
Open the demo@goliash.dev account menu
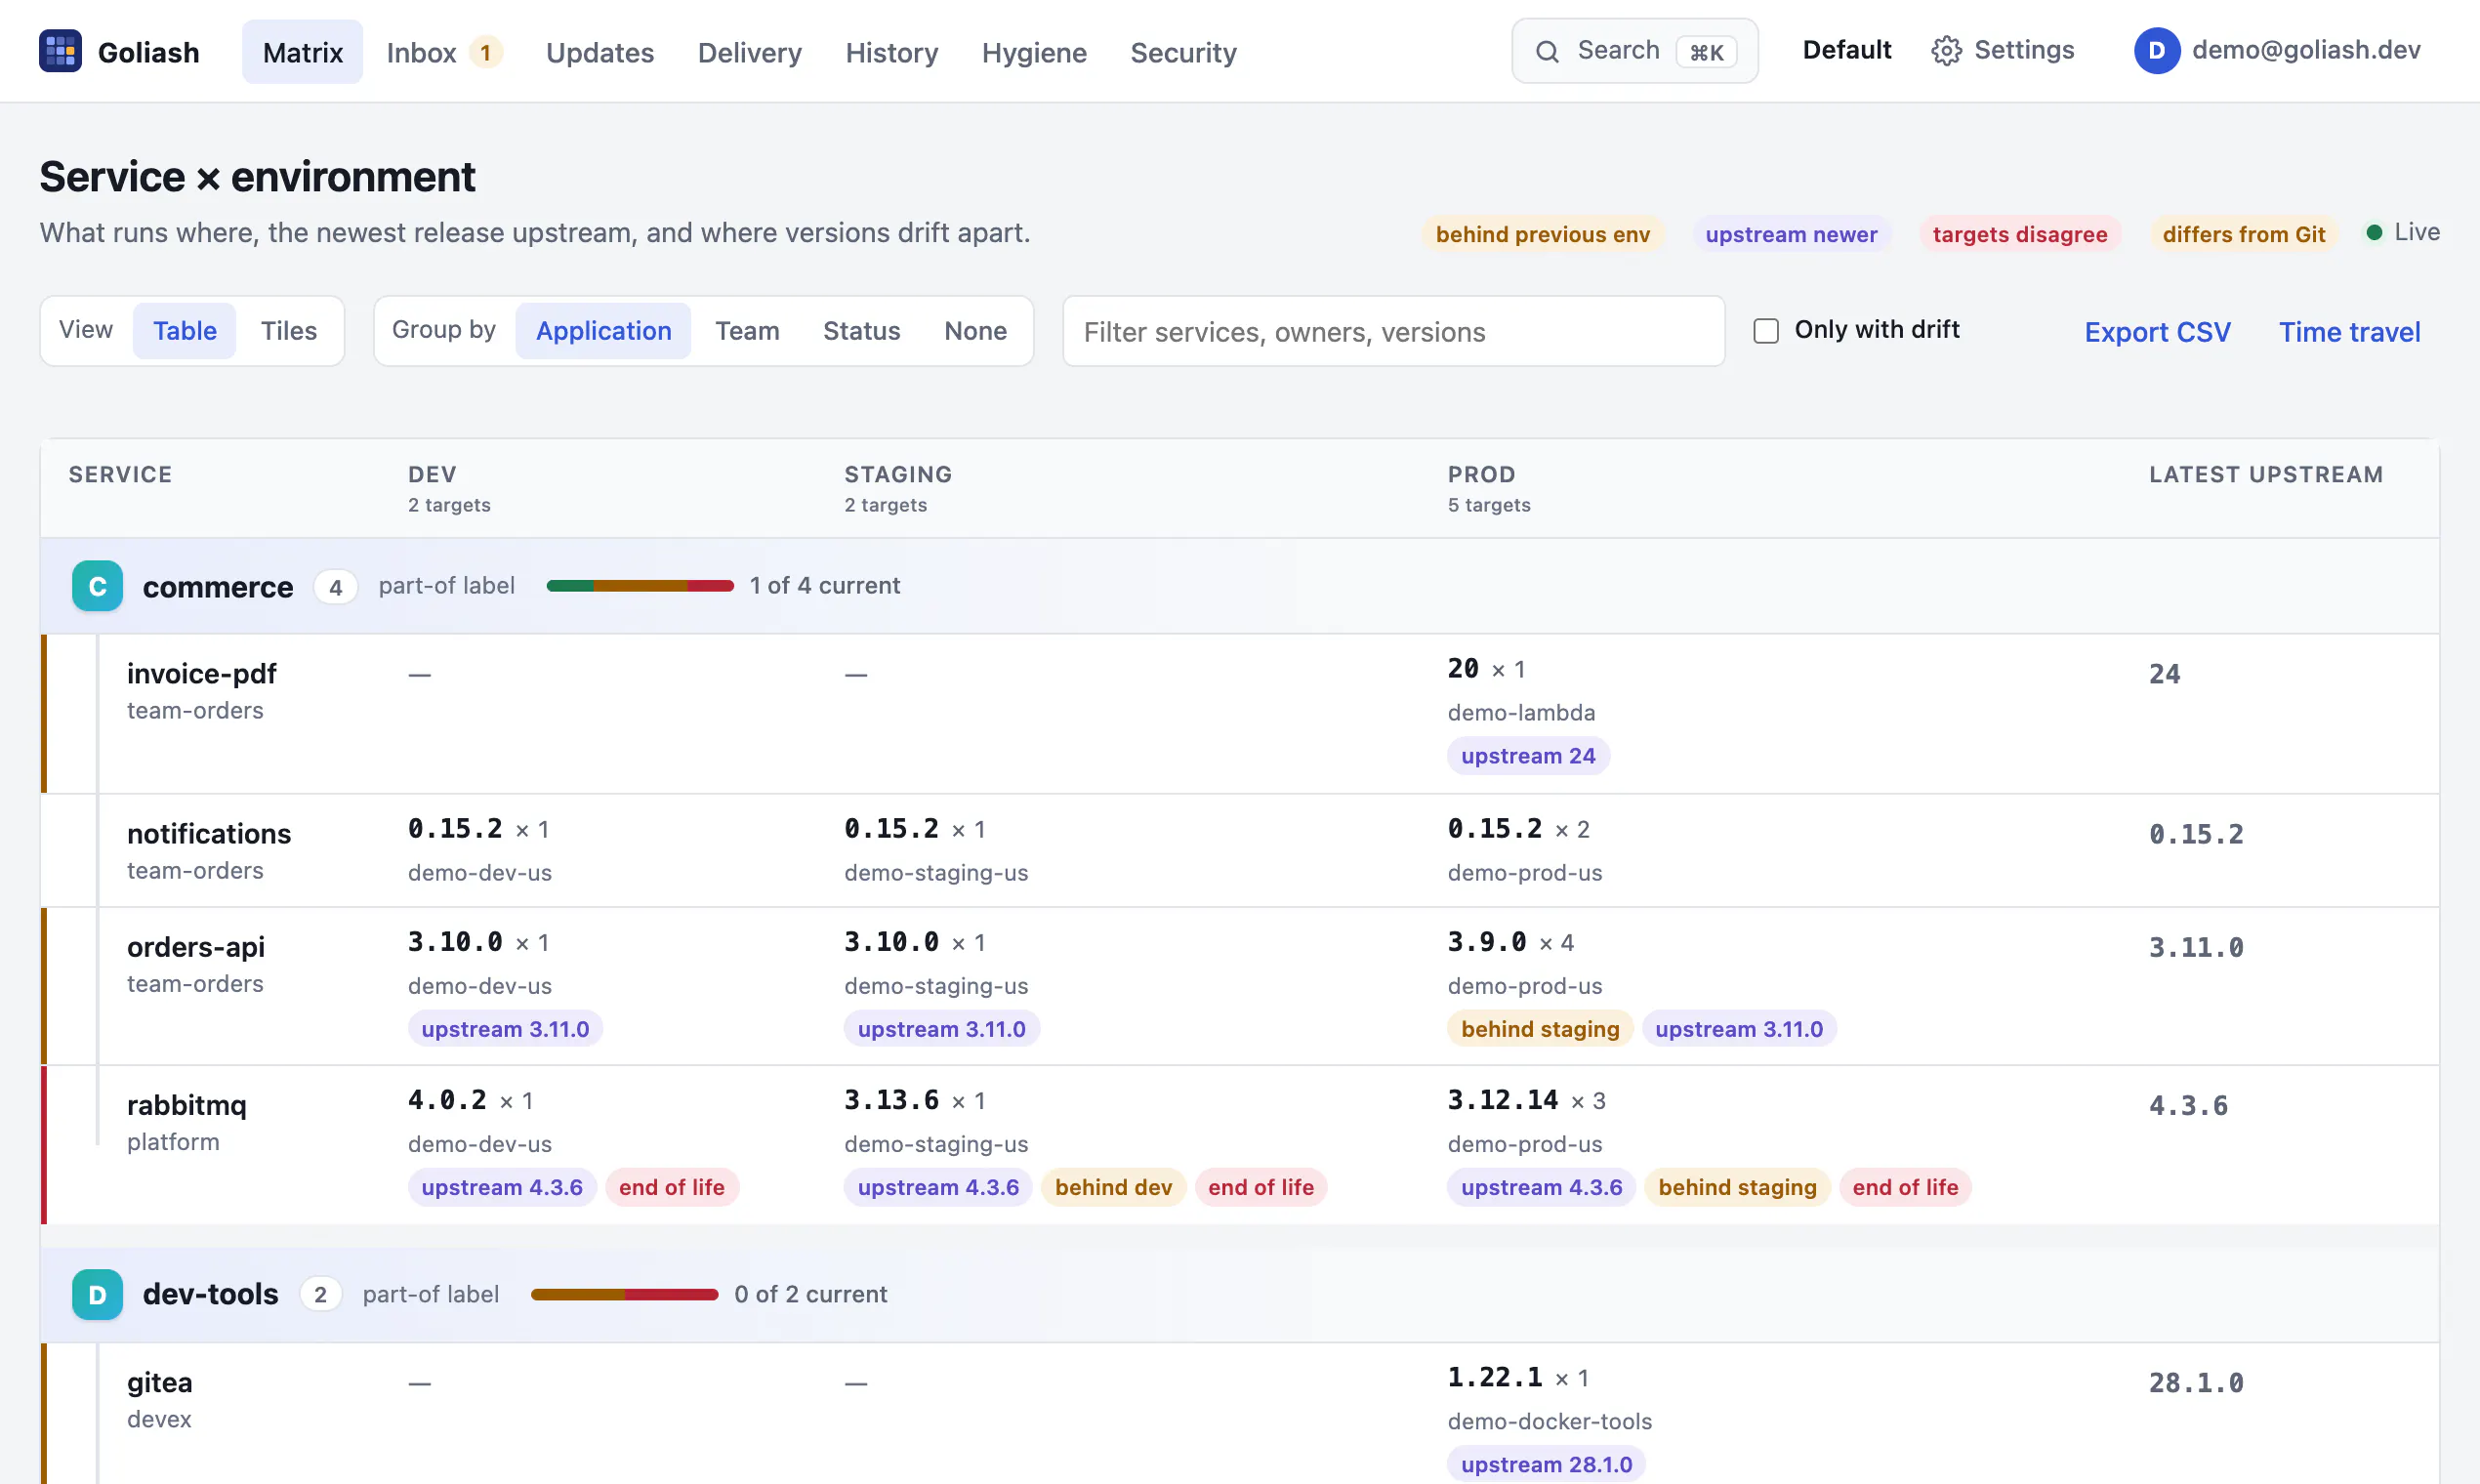coord(2277,51)
